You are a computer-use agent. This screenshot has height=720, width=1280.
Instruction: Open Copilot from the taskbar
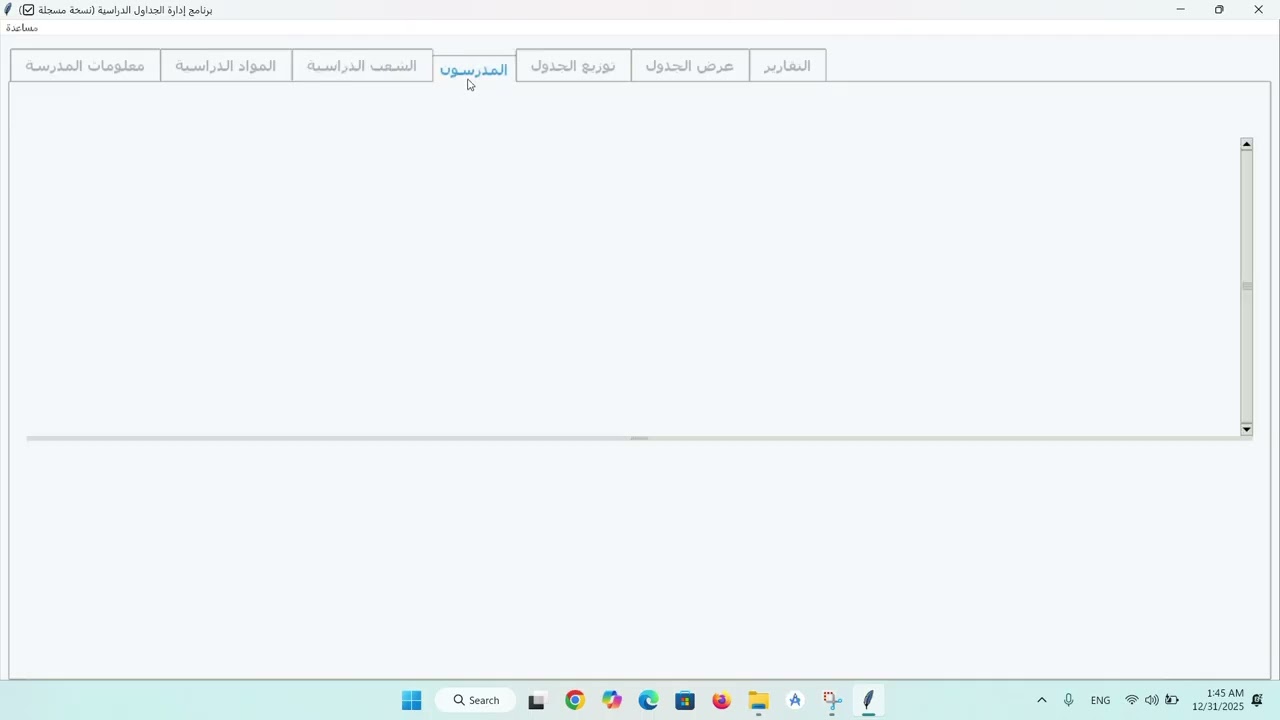[x=612, y=700]
